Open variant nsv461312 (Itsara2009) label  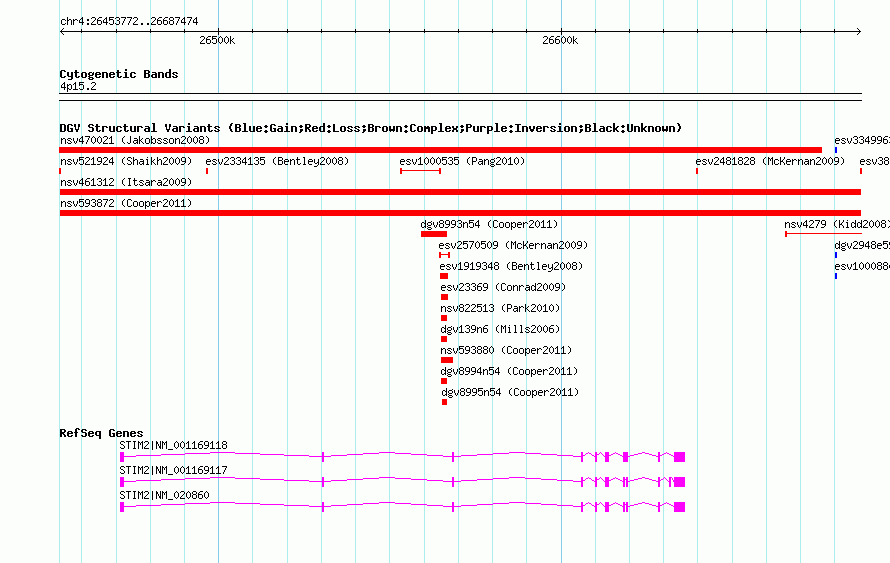pyautogui.click(x=126, y=182)
